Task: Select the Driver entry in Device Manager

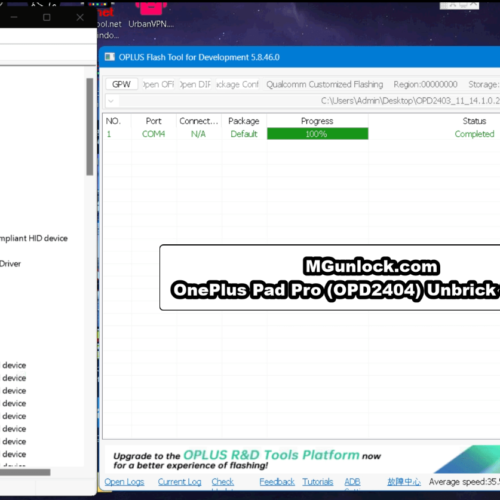Action: tap(10, 264)
